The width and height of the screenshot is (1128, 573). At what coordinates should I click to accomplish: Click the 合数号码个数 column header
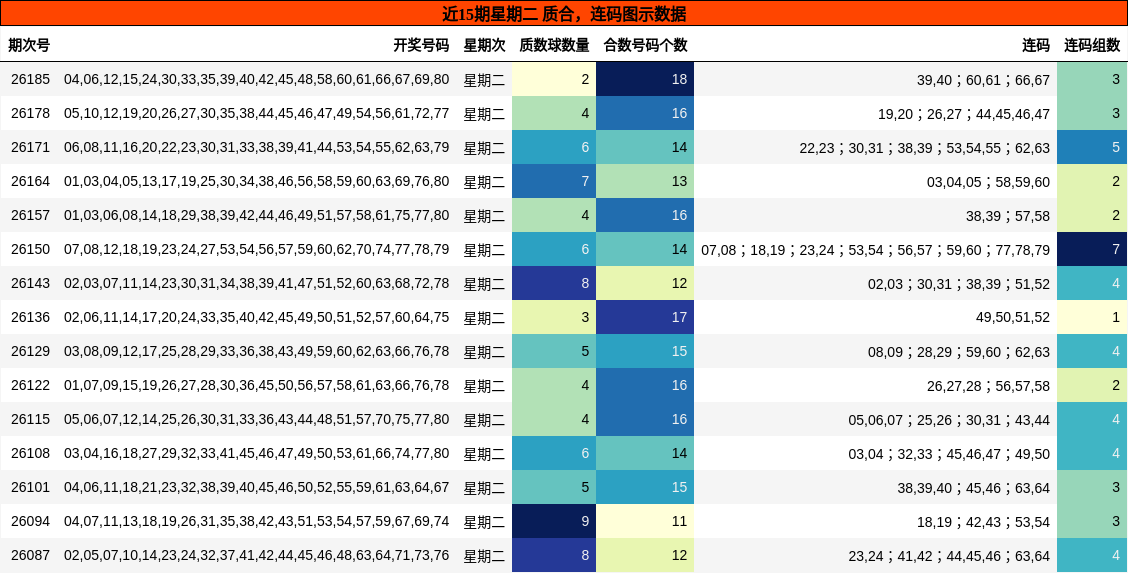pyautogui.click(x=645, y=45)
